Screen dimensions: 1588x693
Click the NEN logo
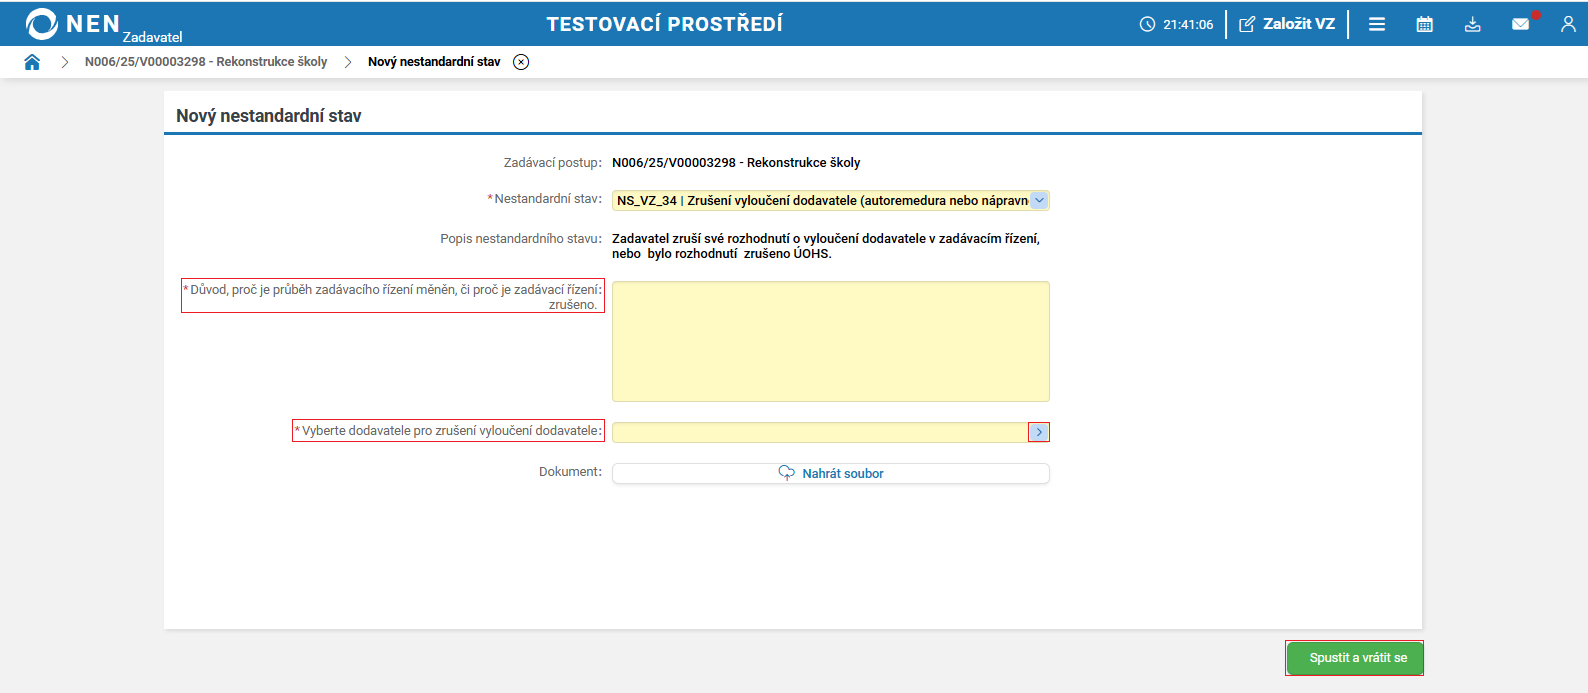click(72, 24)
